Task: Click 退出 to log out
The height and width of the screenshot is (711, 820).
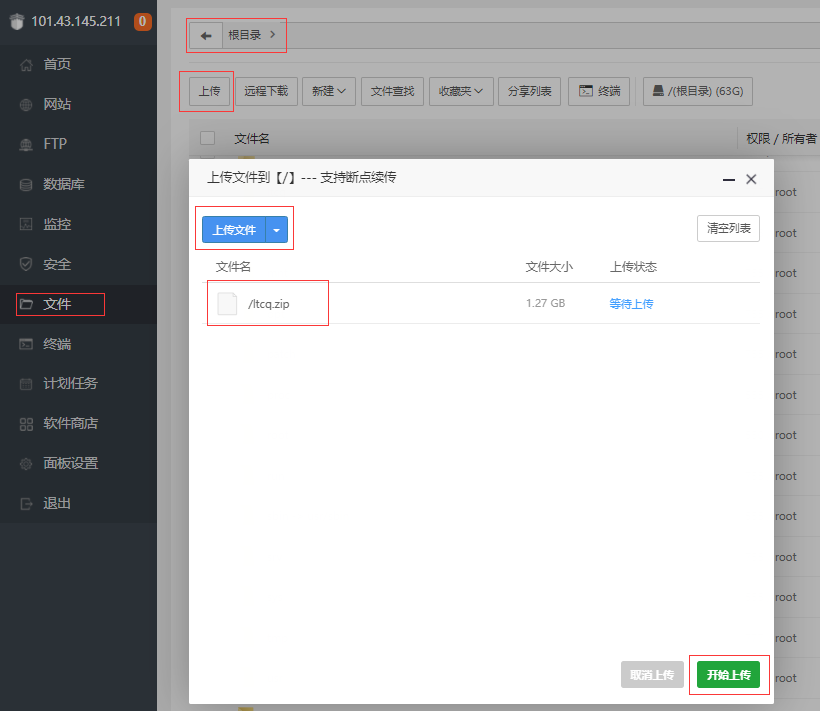Action: (60, 503)
